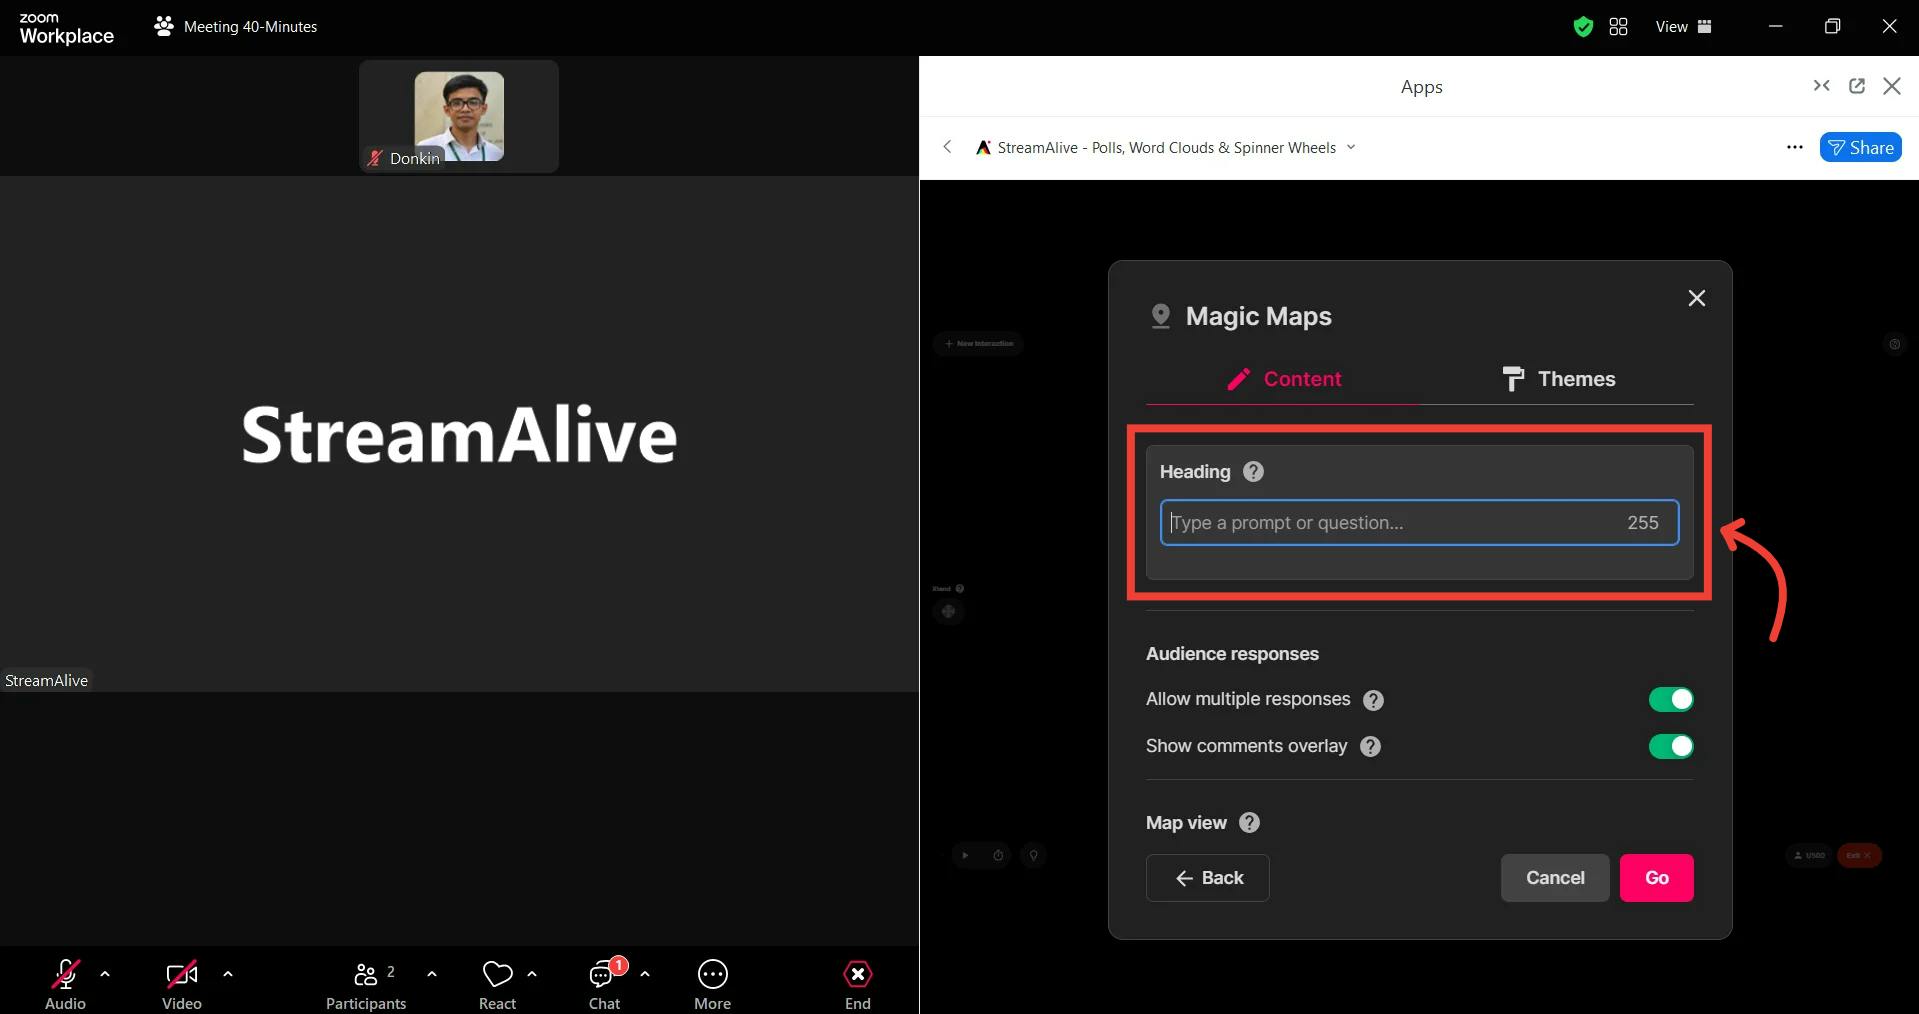Close the Apps side panel
This screenshot has height=1014, width=1919.
pos(1892,86)
